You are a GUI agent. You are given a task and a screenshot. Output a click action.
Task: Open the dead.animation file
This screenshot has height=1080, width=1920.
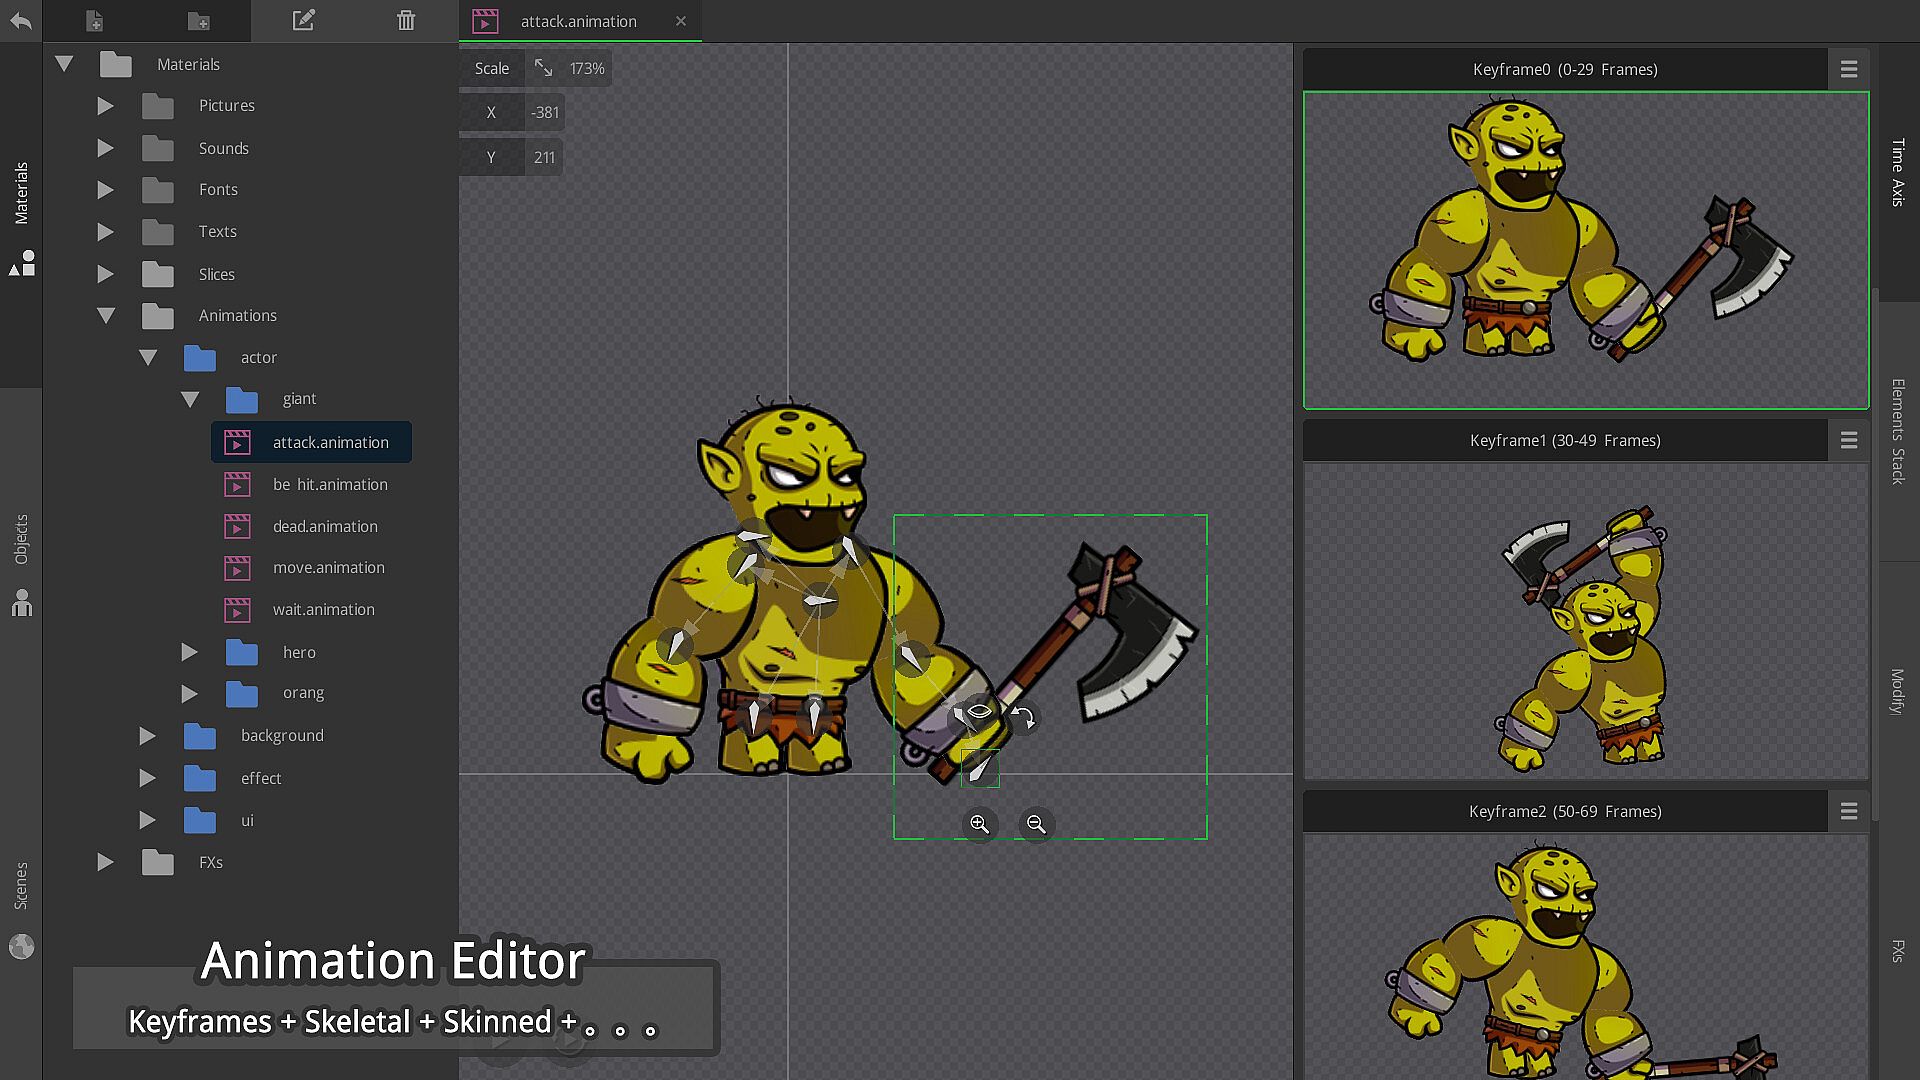coord(325,526)
